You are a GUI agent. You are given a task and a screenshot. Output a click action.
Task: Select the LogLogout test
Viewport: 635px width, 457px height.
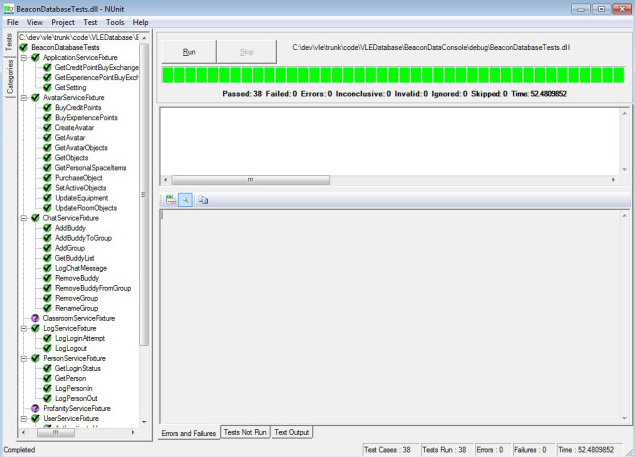point(71,348)
